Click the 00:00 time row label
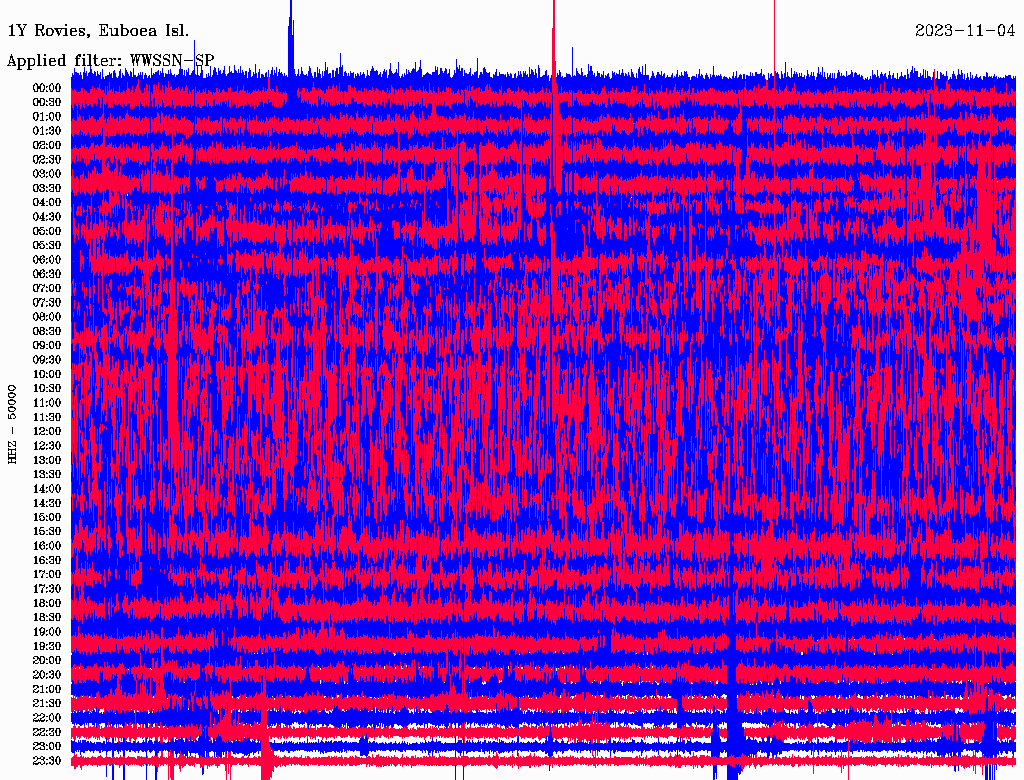The image size is (1024, 780). (47, 88)
